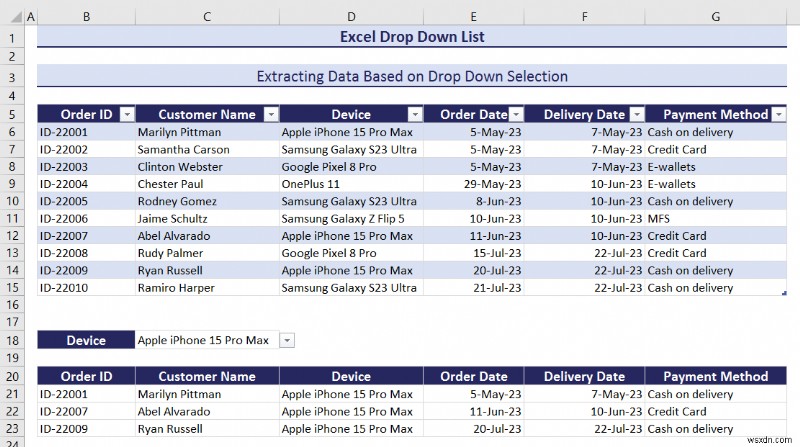This screenshot has height=447, width=800.
Task: Click the 'Extracting Data Based on Drop Down Selection' cell
Action: click(x=412, y=77)
